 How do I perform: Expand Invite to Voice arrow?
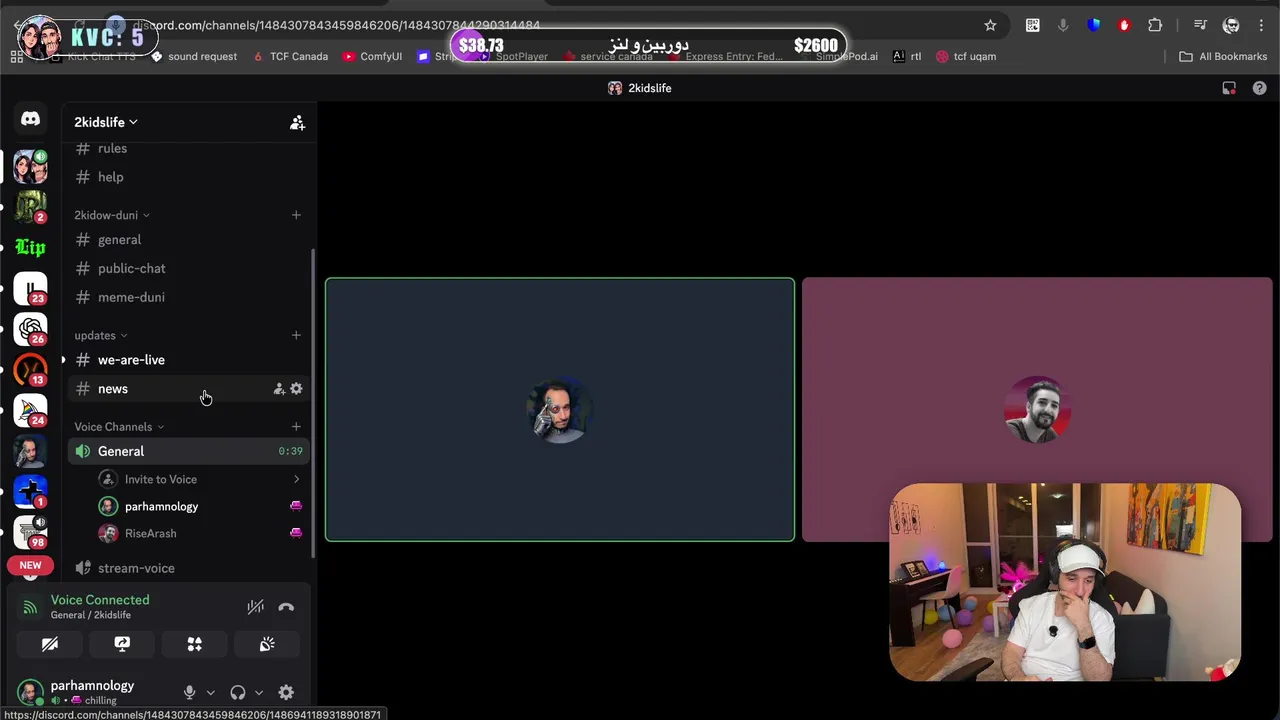click(296, 480)
